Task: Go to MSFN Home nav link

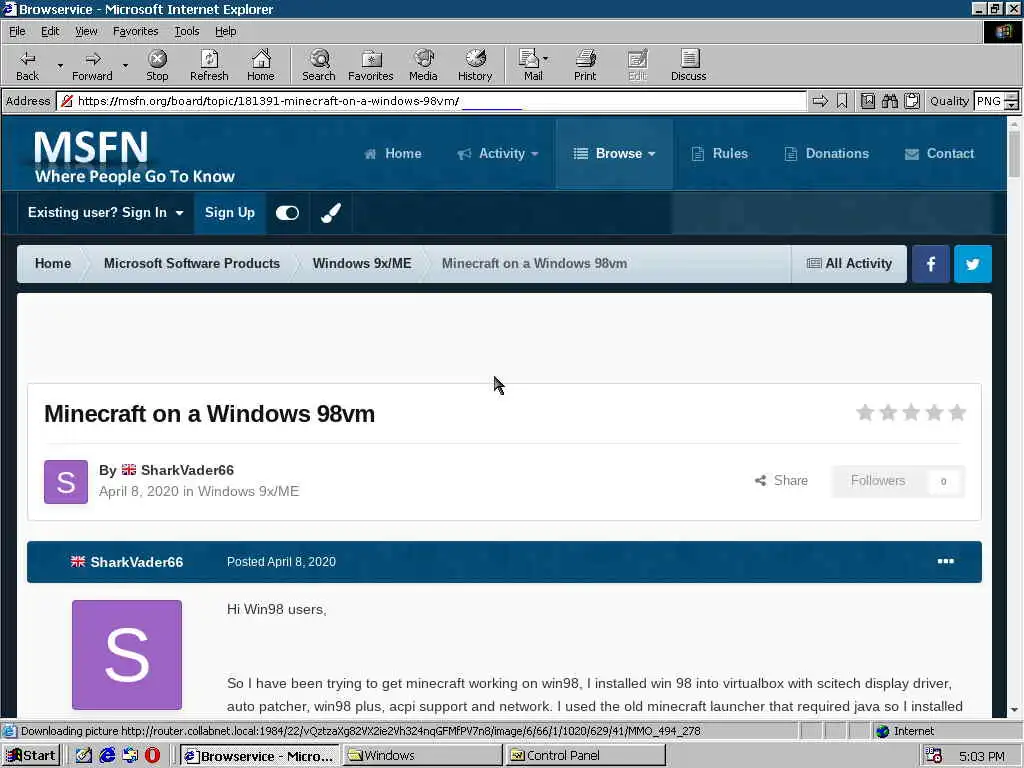Action: [392, 153]
